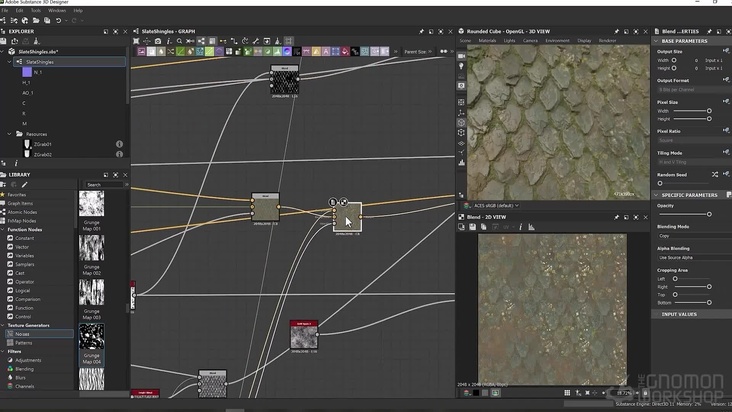Open the Help menu
The image size is (732, 412).
coord(78,10)
